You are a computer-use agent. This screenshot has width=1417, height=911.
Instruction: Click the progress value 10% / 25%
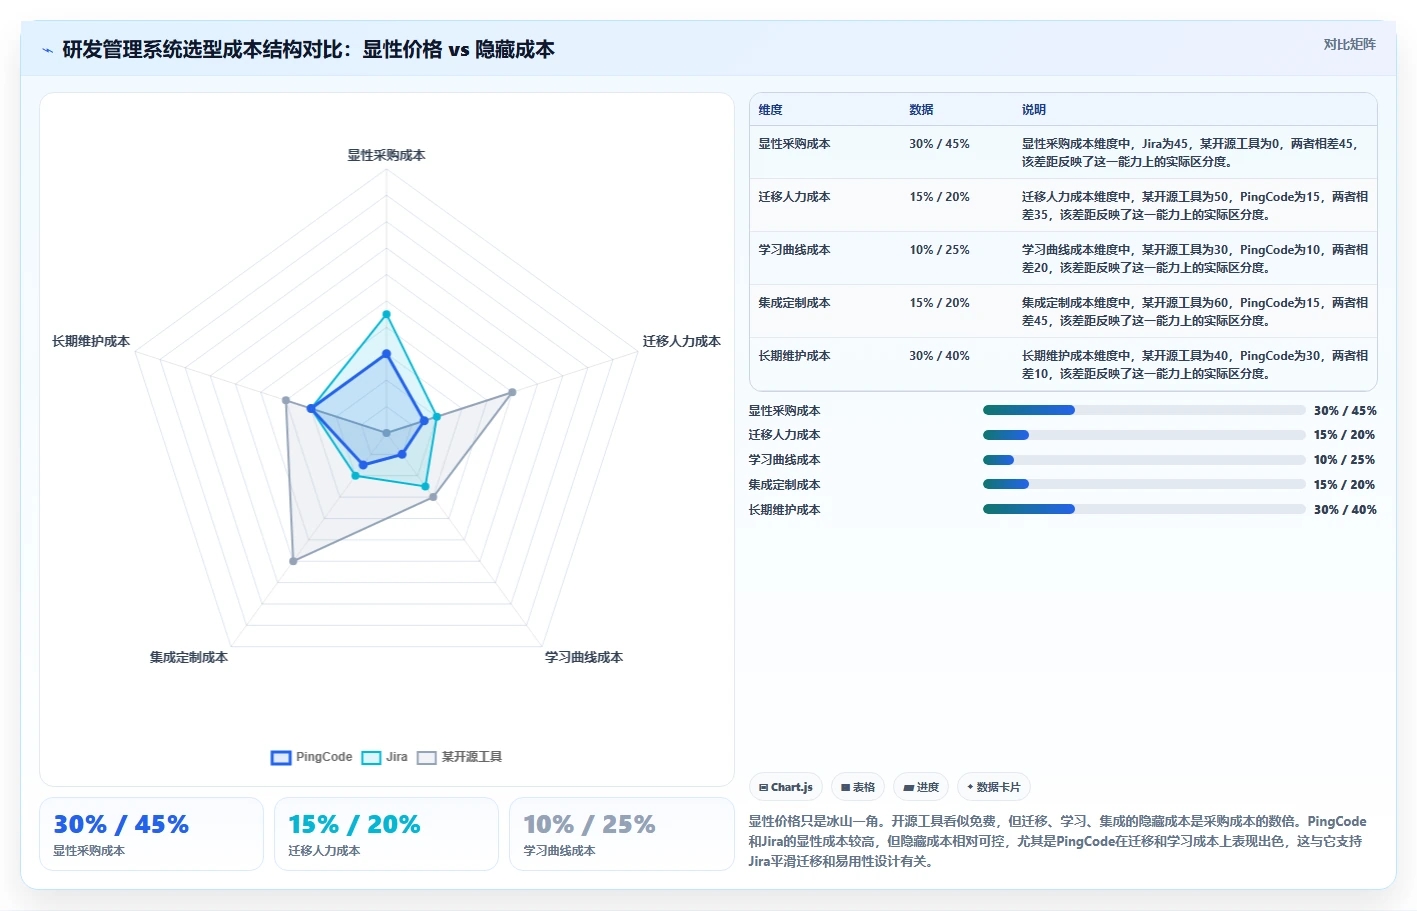tap(1344, 460)
